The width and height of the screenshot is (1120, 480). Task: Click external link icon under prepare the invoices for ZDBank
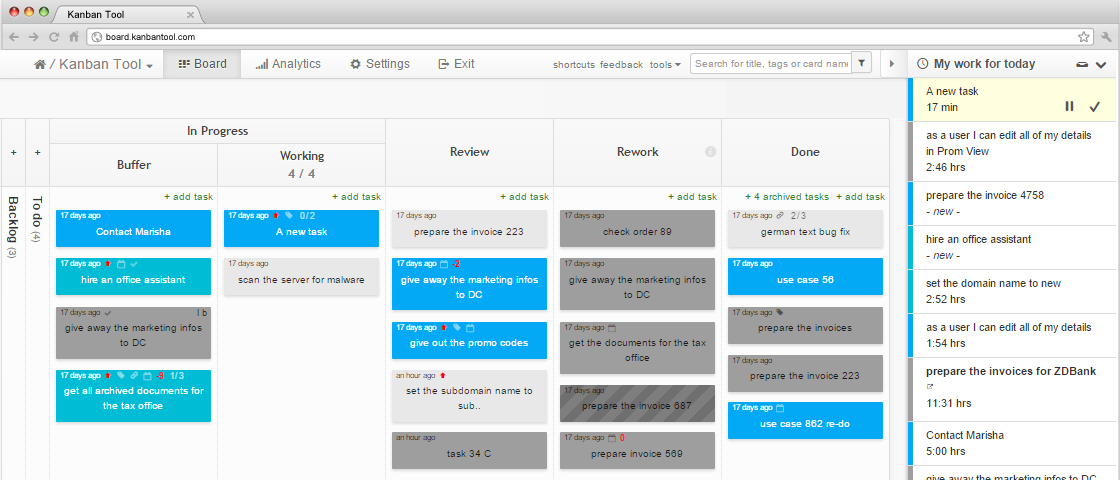coord(929,386)
